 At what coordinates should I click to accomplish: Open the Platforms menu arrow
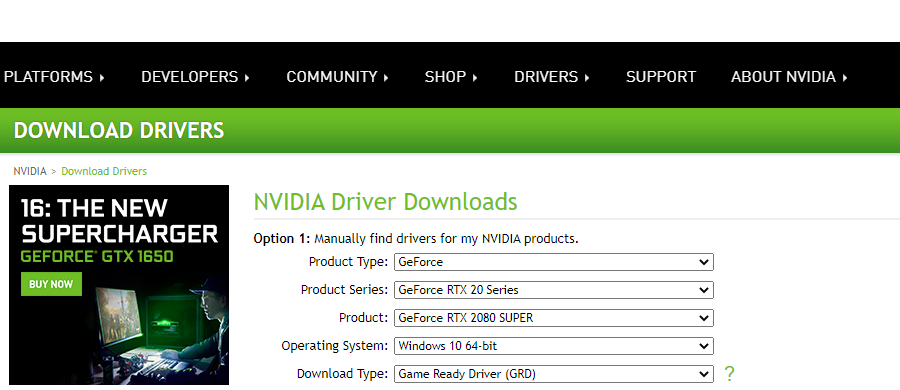[x=102, y=78]
